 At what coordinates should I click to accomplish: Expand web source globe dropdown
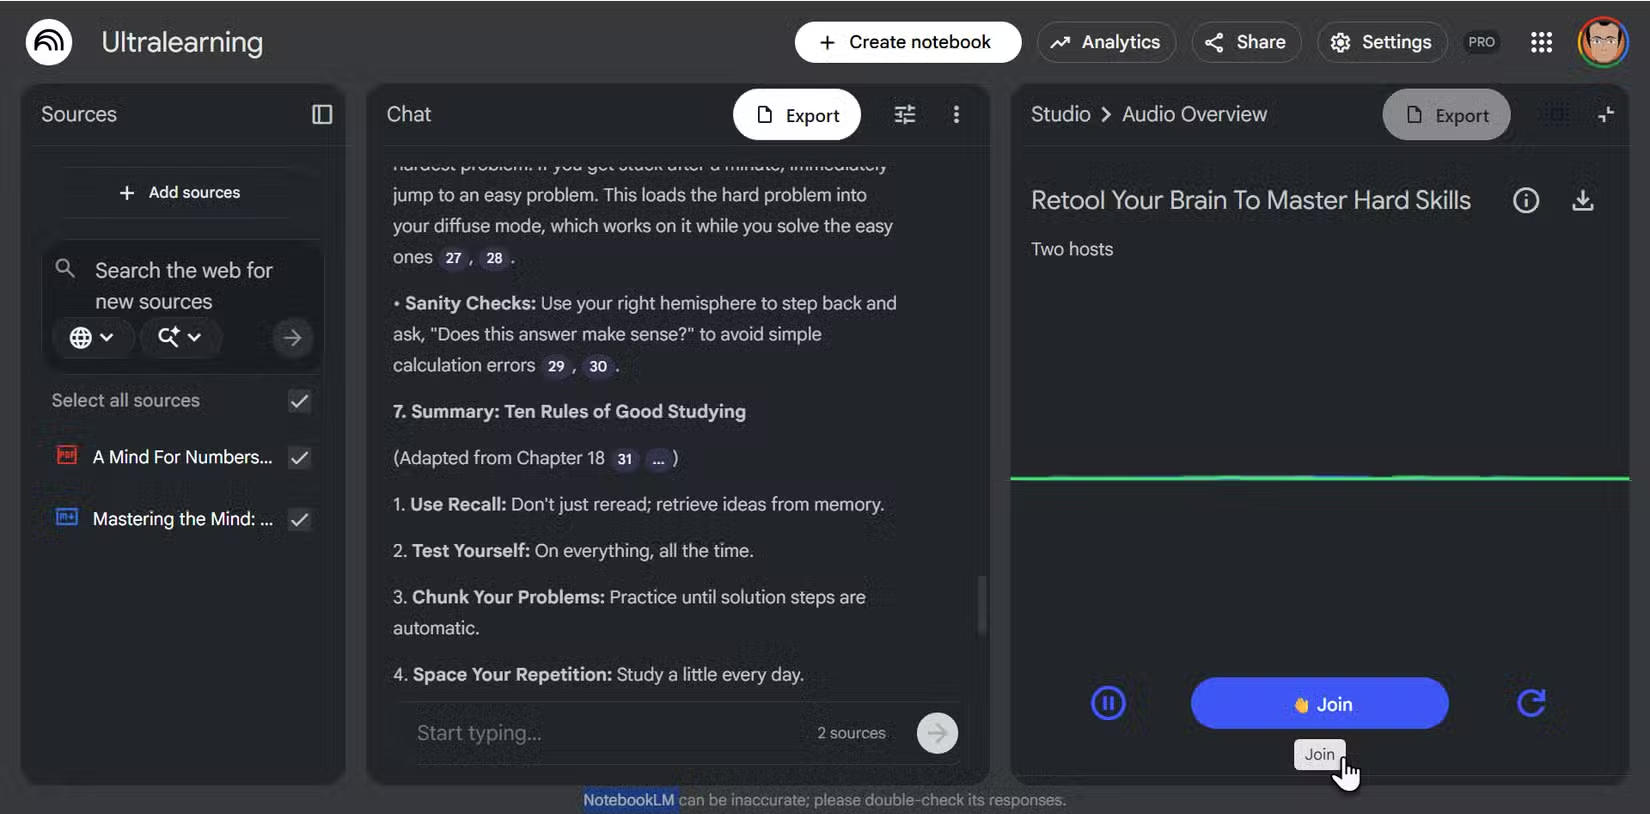tap(91, 338)
